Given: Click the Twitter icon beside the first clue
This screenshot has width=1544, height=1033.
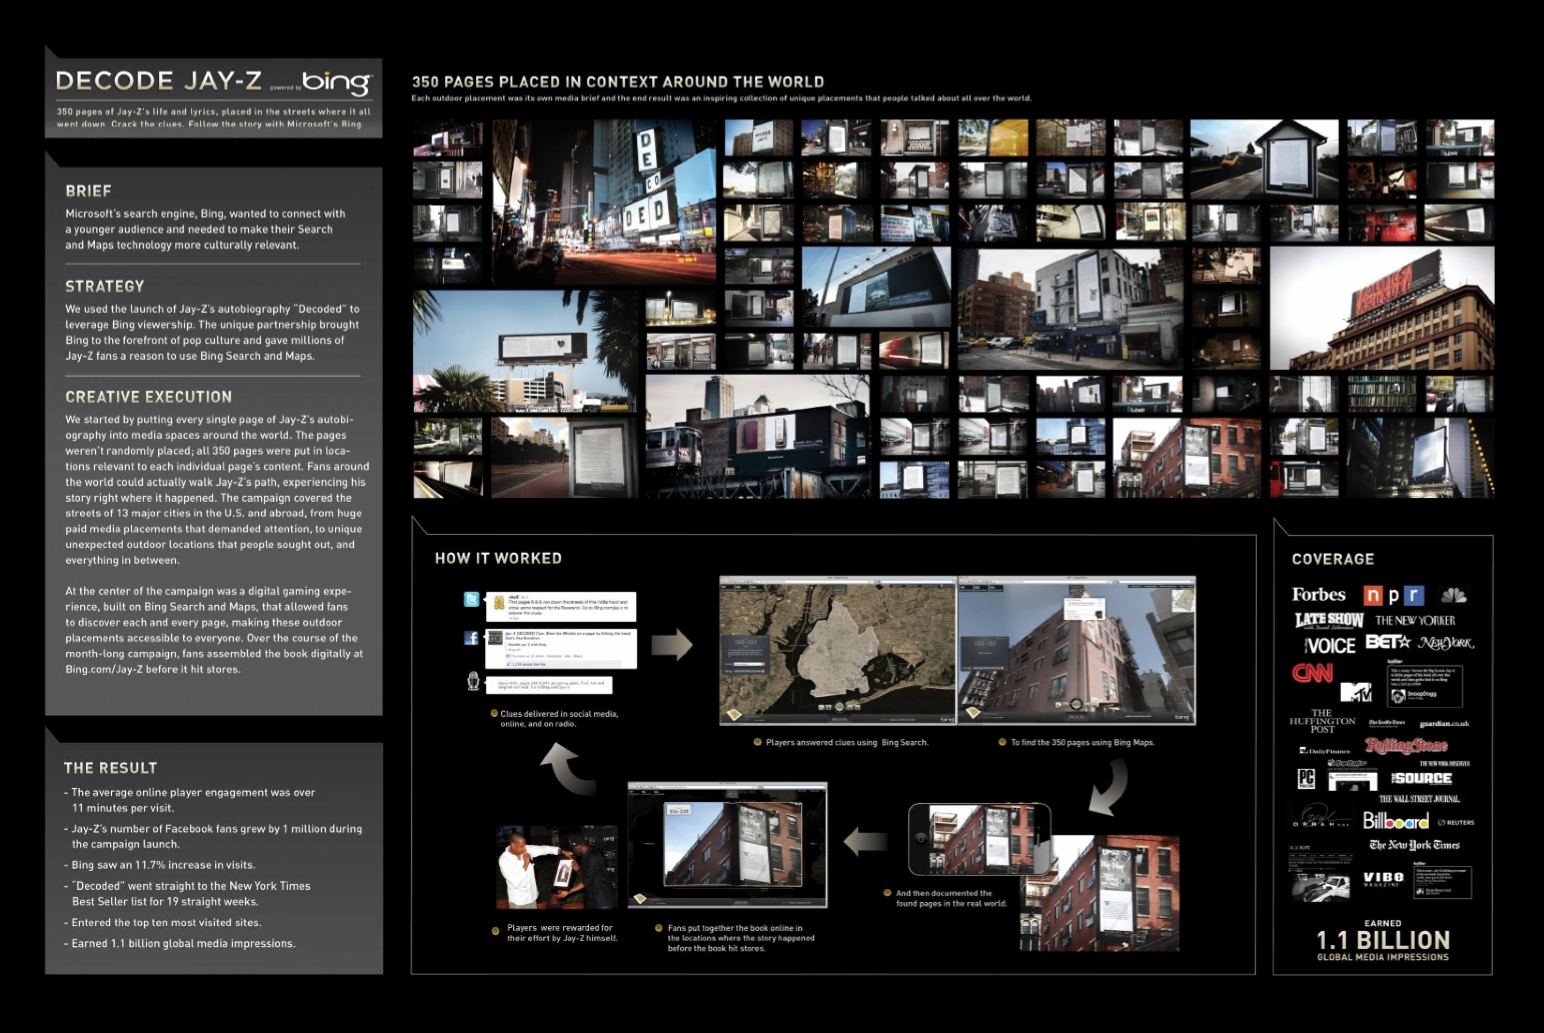Looking at the screenshot, I should (x=471, y=600).
